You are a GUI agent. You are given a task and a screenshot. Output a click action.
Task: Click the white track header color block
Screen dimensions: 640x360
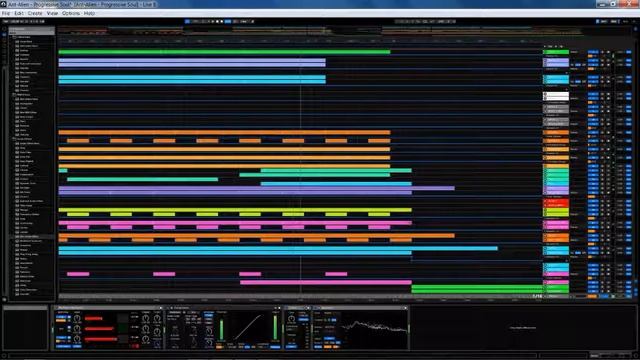[556, 96]
